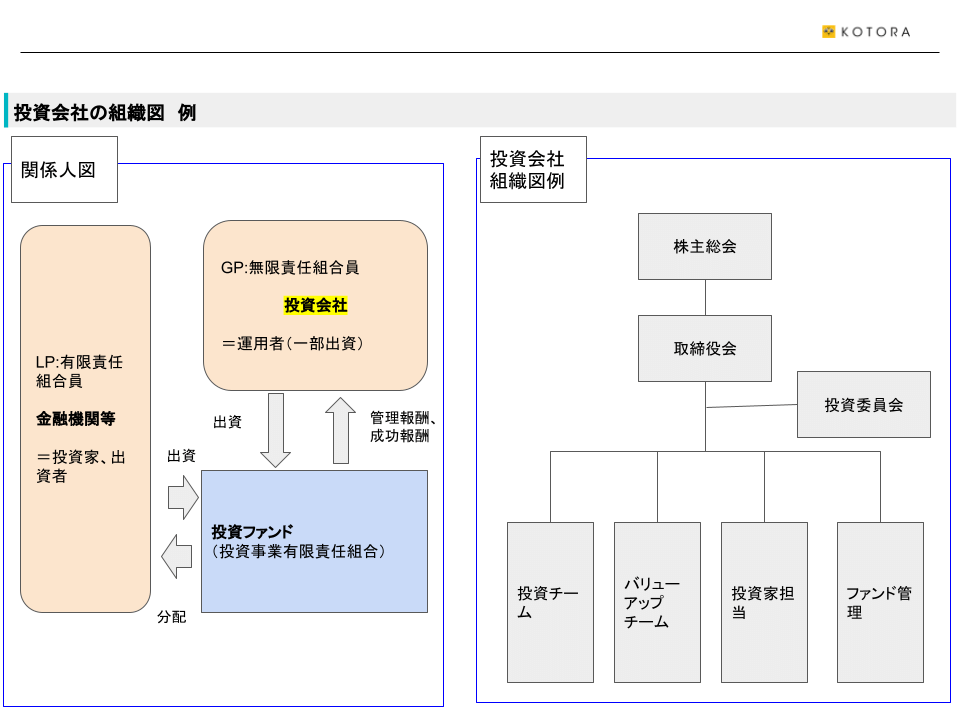This screenshot has height=720, width=960.
Task: Click the 投資委員会 box
Action: click(x=864, y=405)
